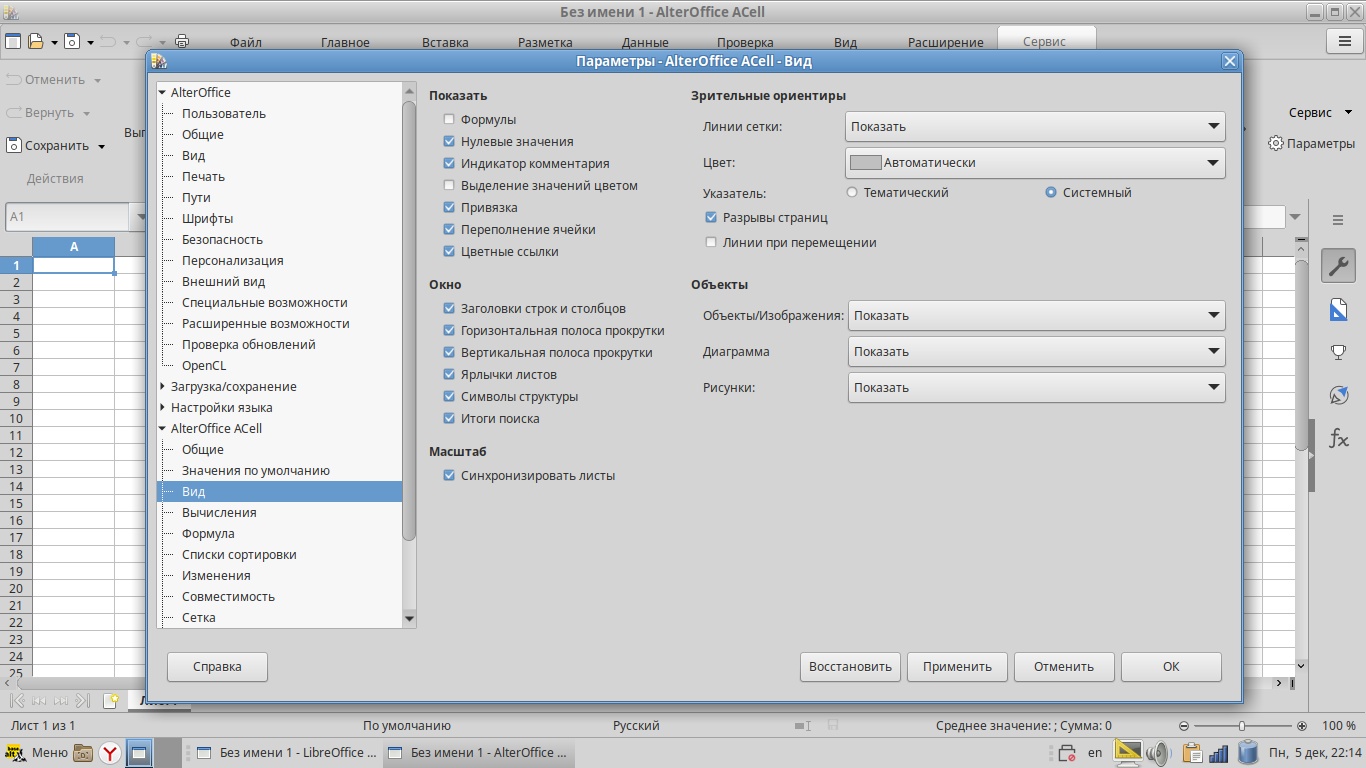
Task: Click the Применить button
Action: pyautogui.click(x=957, y=666)
